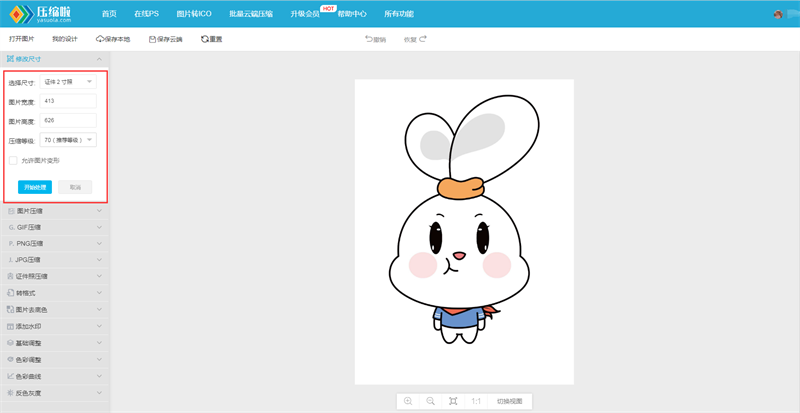
Task: Click the 保存云端 save icon
Action: click(x=152, y=39)
